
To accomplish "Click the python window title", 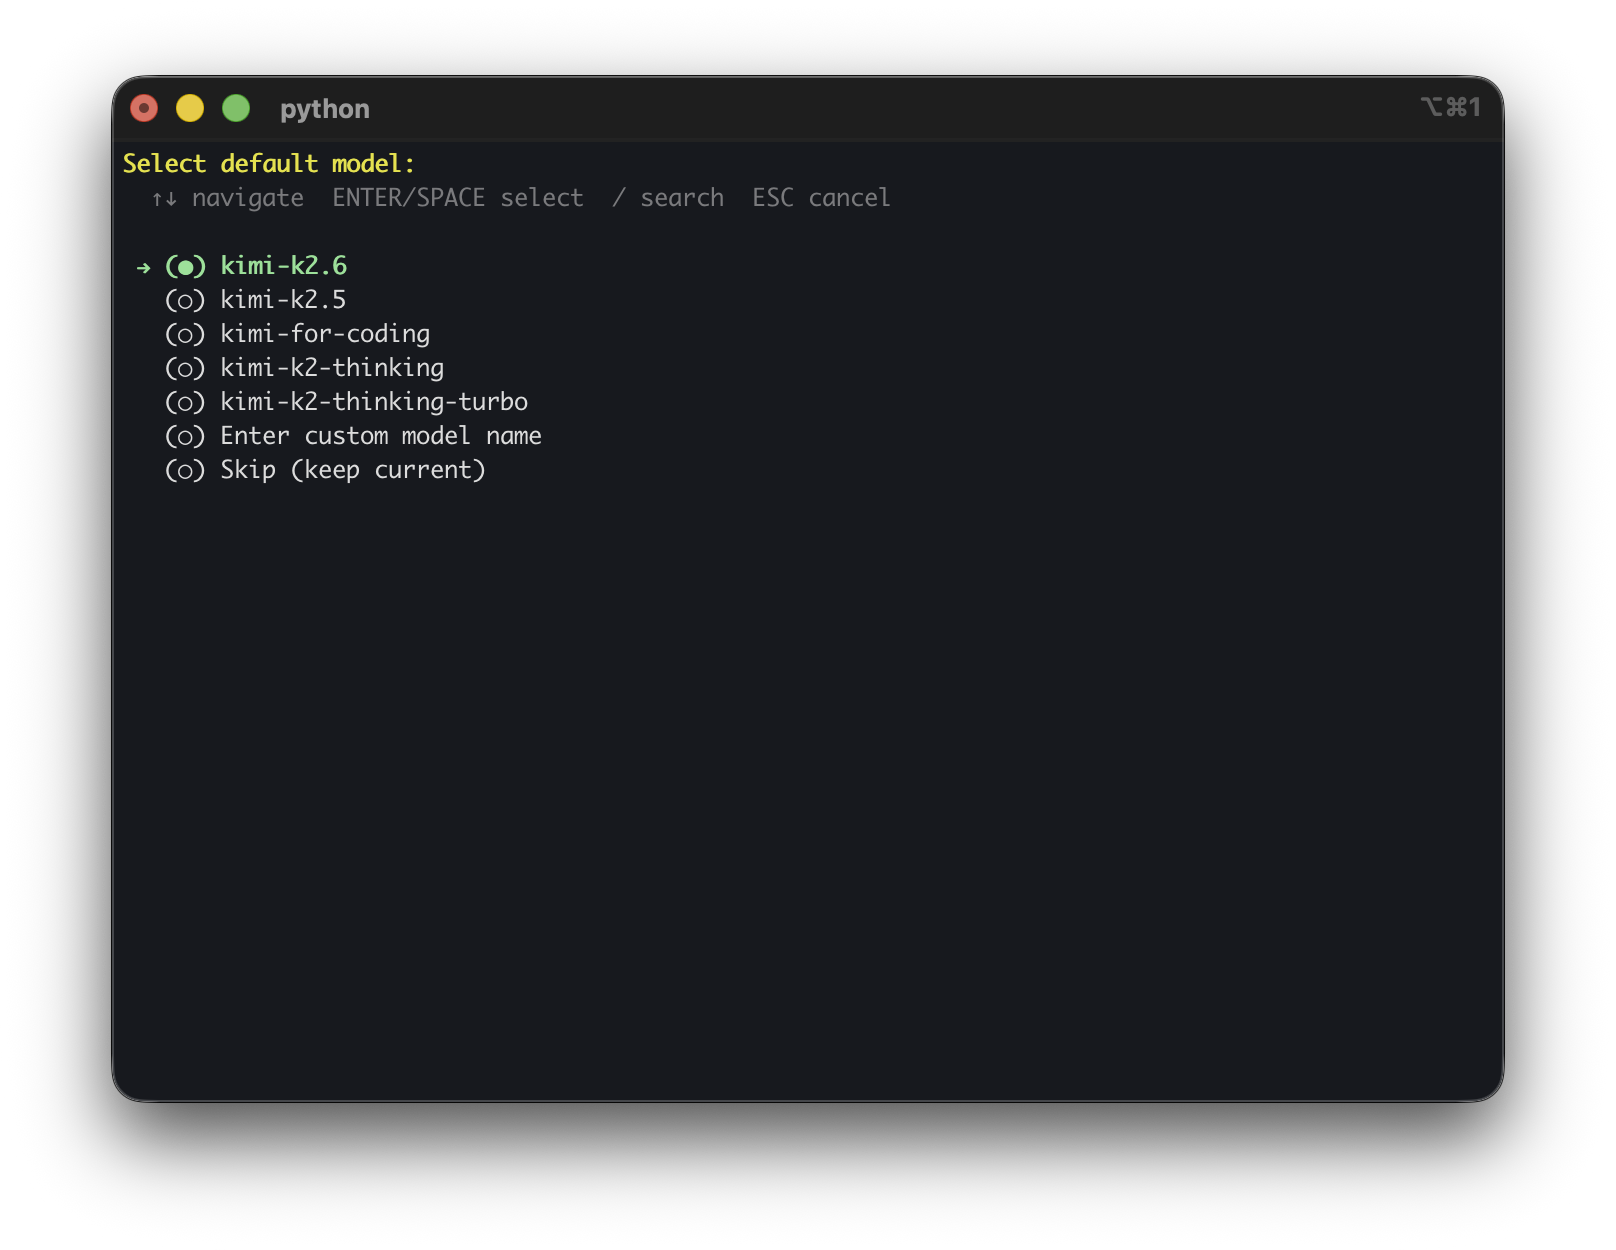I will coord(325,109).
